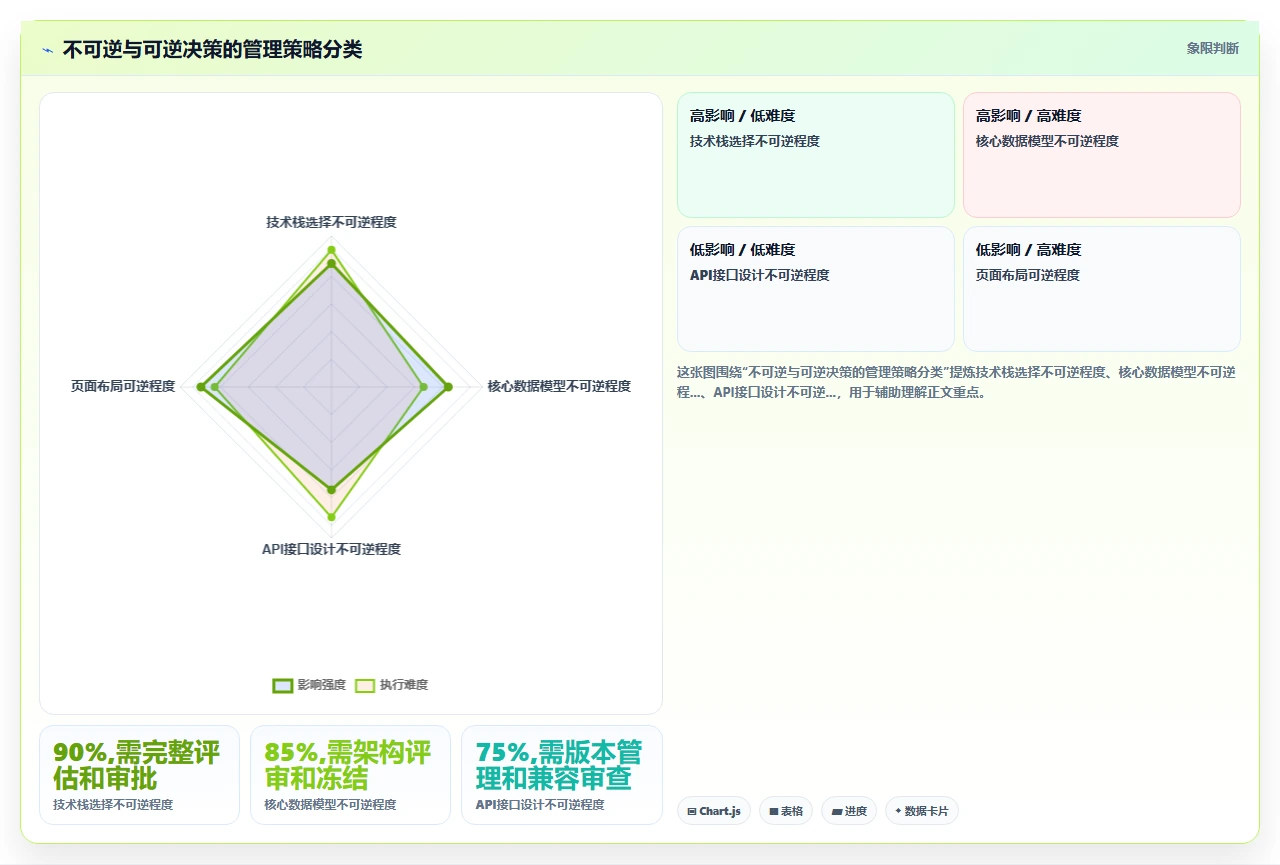Click the summary paragraph starting with 这张图围绕
Screen dimensions: 1280x865
tap(958, 382)
